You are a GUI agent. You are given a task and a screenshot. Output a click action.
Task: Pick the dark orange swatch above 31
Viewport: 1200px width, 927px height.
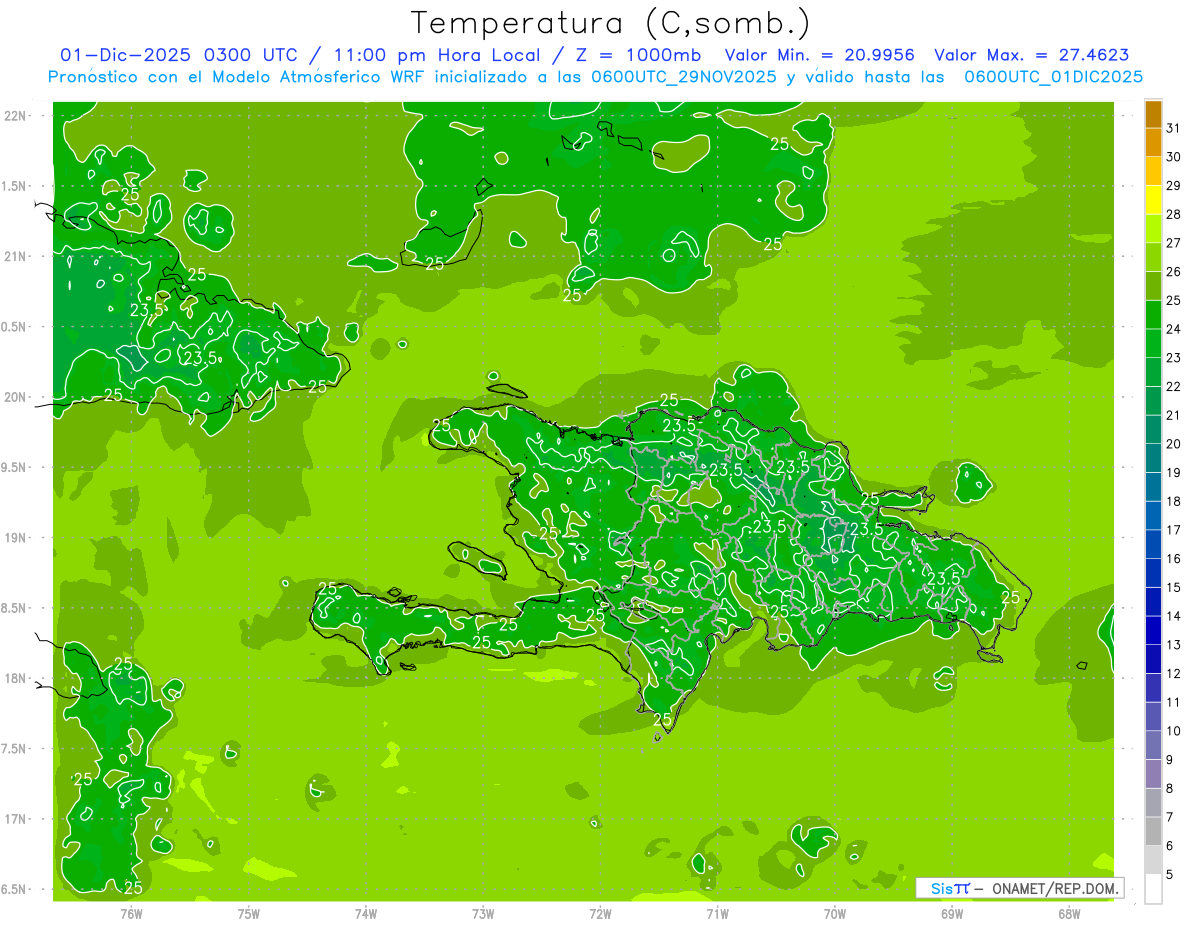point(1153,114)
